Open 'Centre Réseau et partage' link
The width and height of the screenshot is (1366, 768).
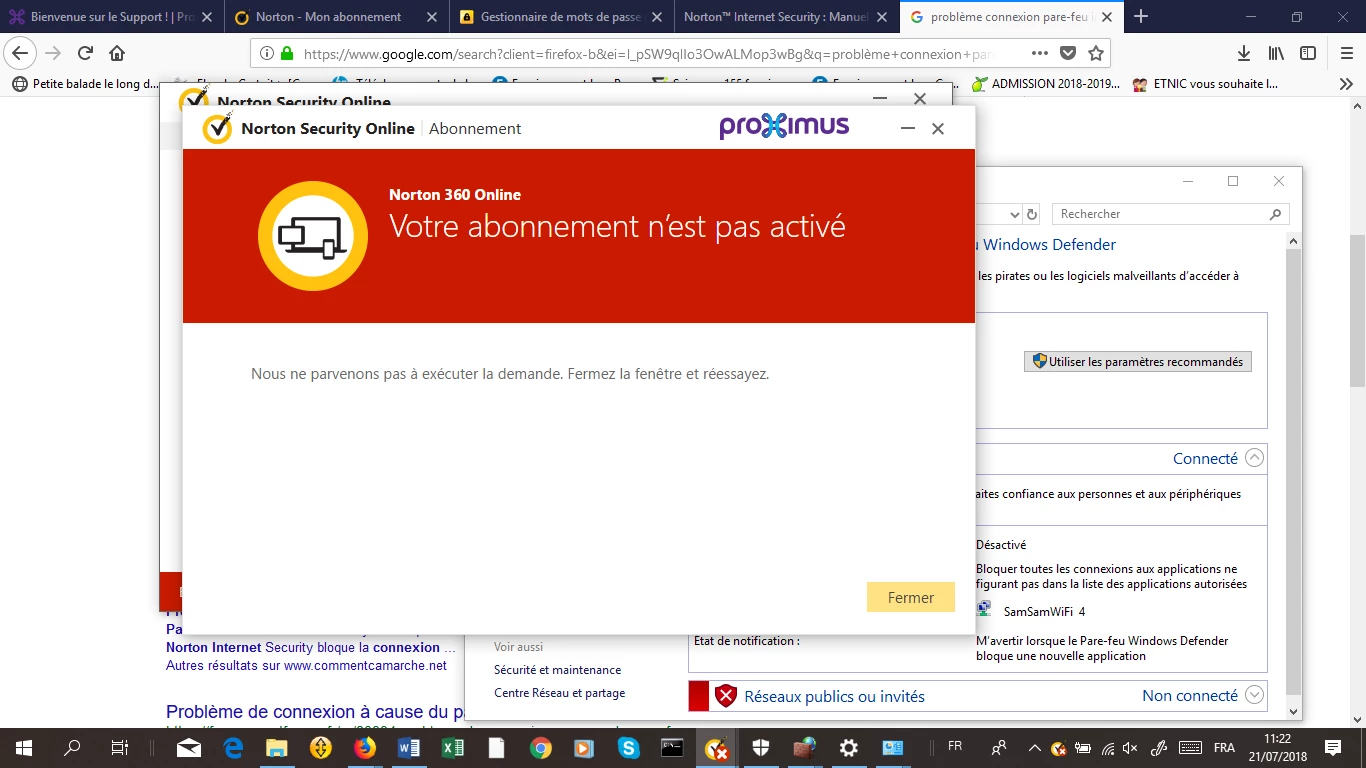559,693
